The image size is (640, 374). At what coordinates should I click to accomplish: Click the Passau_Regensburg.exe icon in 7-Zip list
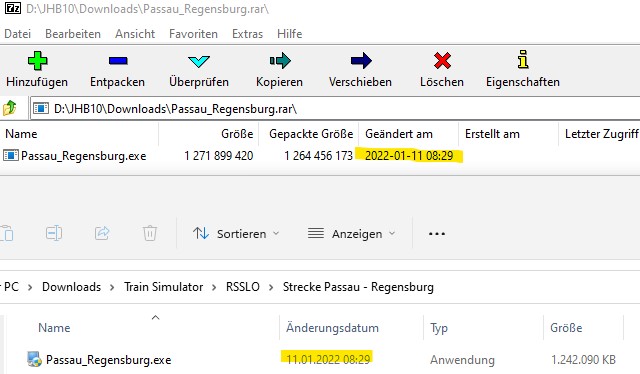(x=11, y=156)
